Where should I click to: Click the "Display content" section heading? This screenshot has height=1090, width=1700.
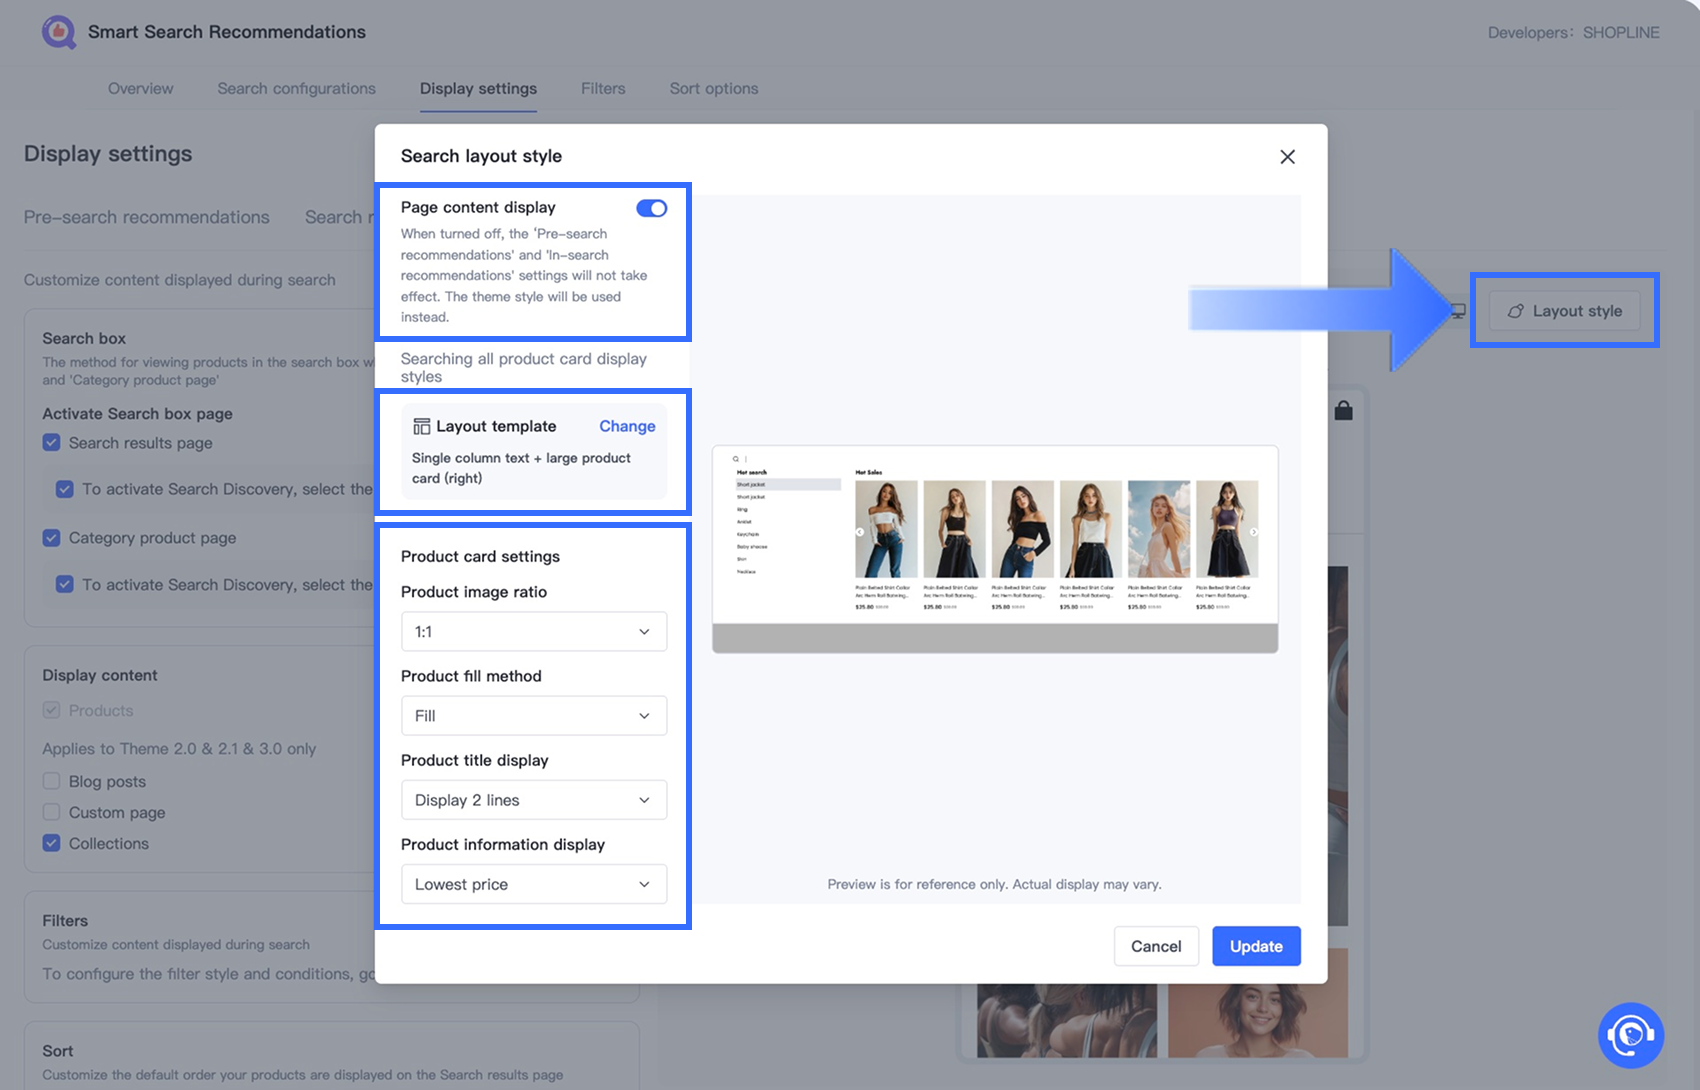[x=100, y=675]
